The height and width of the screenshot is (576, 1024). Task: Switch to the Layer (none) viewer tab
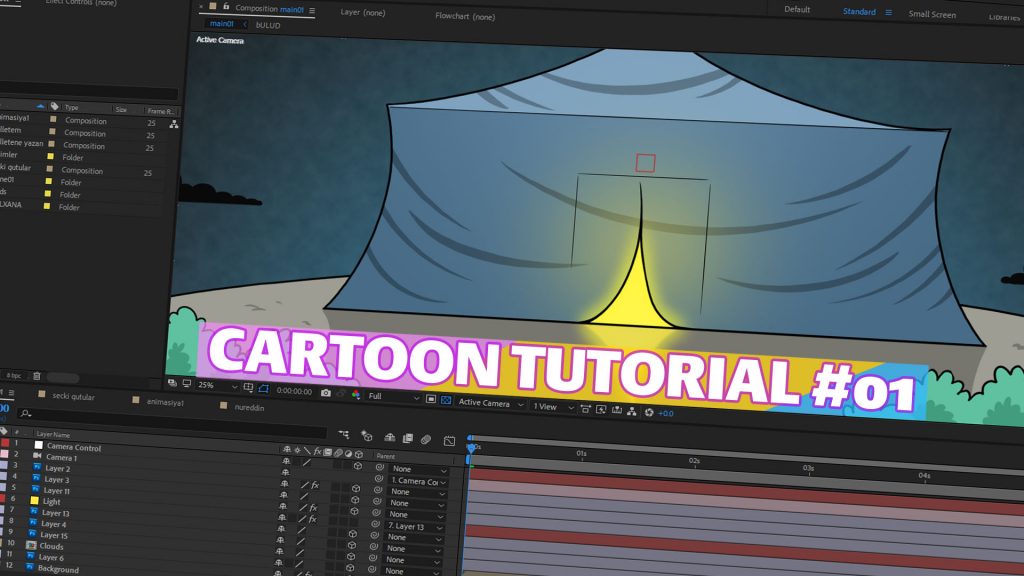pos(362,12)
